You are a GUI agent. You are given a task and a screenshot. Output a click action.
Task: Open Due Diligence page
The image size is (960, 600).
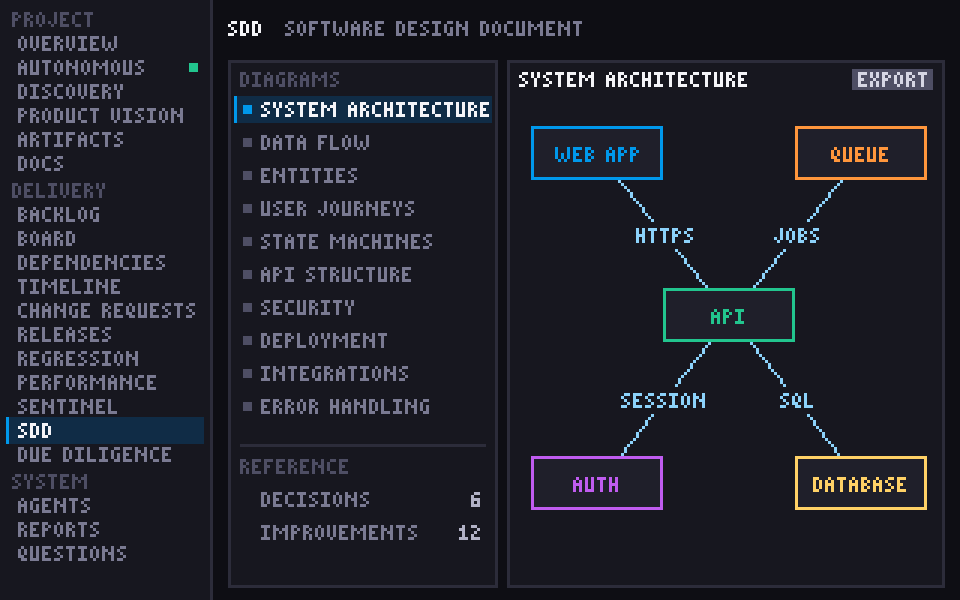(94, 454)
